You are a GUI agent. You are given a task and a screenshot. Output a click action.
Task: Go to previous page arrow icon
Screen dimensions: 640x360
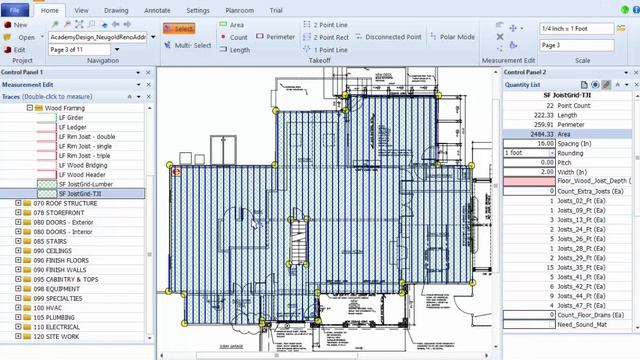116,24
